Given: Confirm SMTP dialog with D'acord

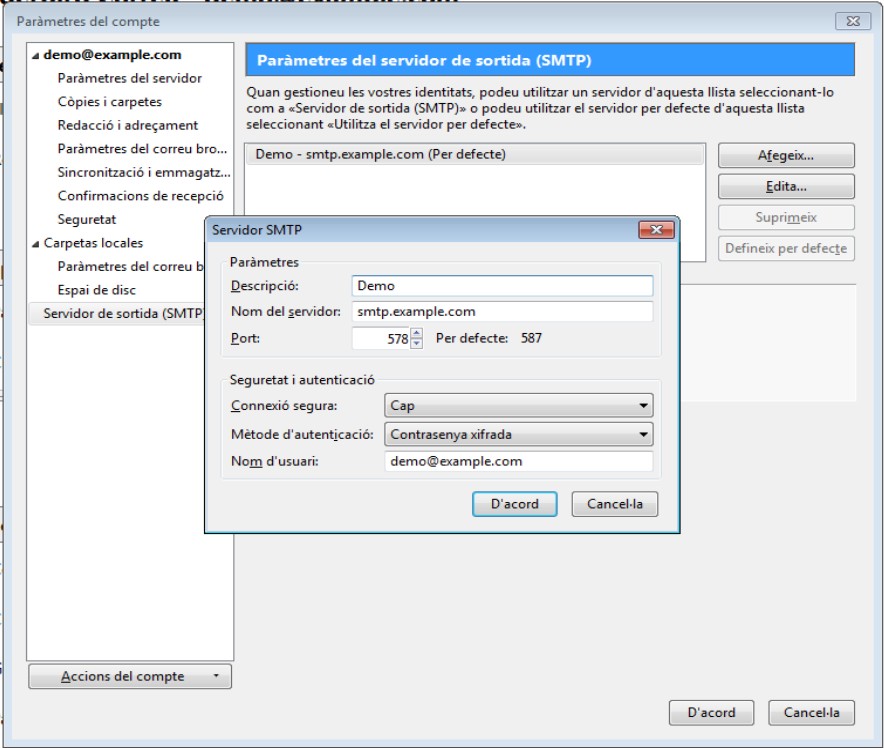Looking at the screenshot, I should coord(515,504).
